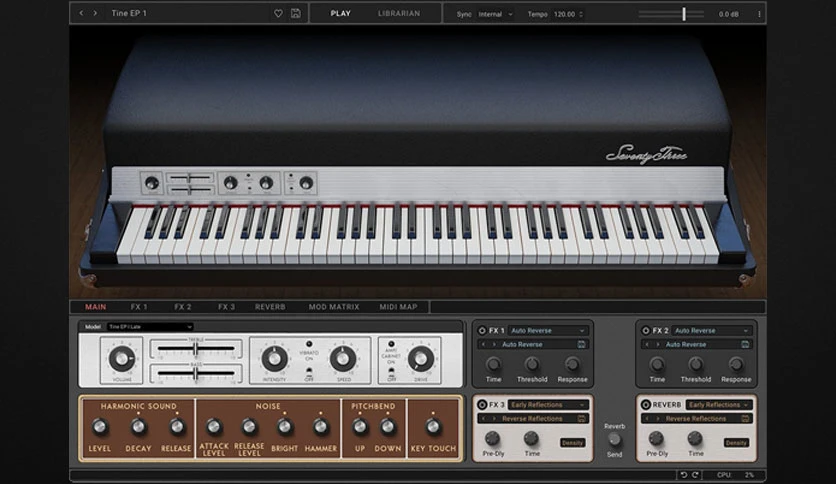The image size is (836, 484).
Task: Switch to the FX 1 tab
Action: coord(139,306)
